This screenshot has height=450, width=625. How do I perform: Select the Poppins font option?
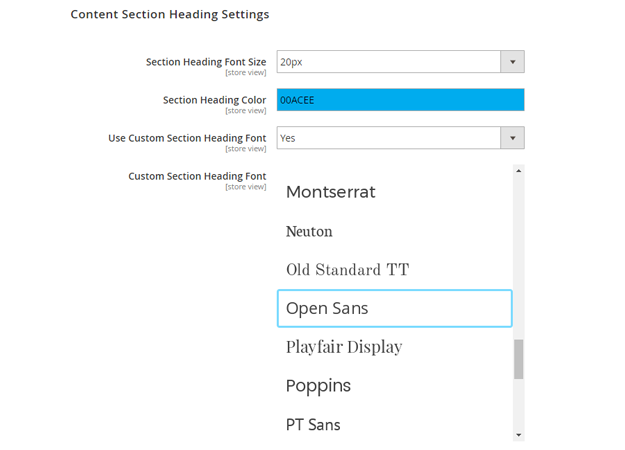[x=318, y=386]
